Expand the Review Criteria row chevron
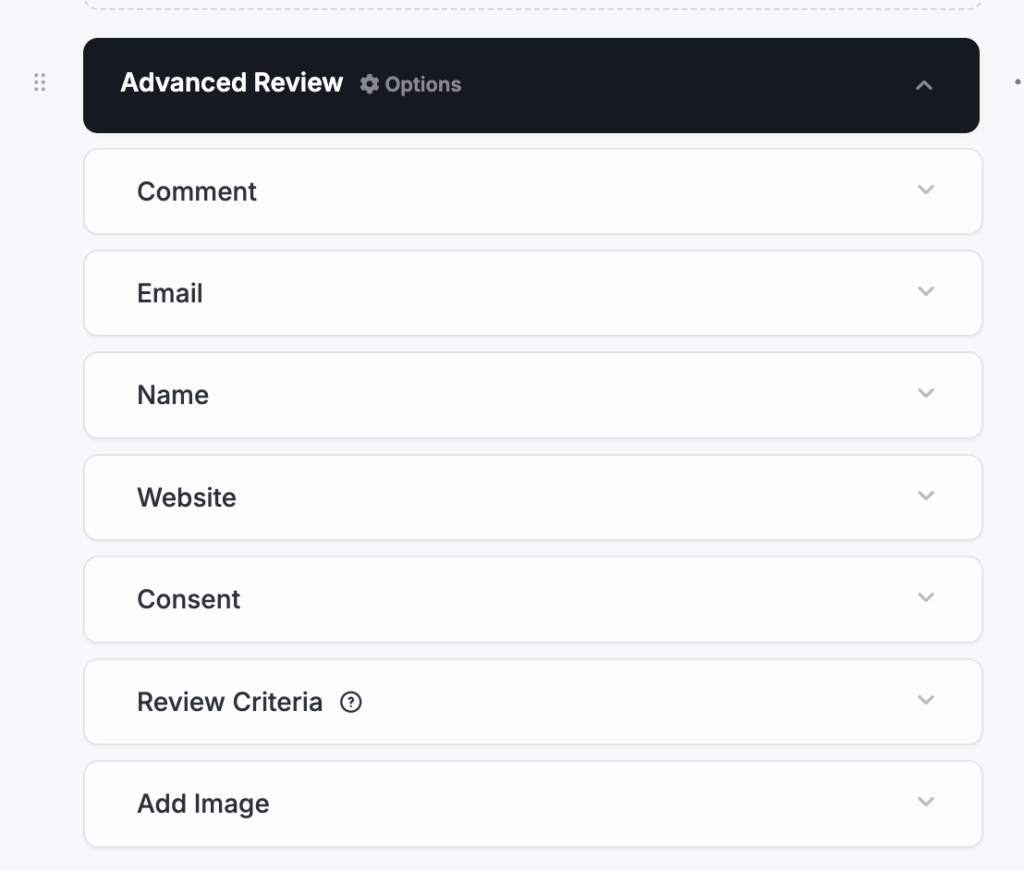 [x=926, y=700]
